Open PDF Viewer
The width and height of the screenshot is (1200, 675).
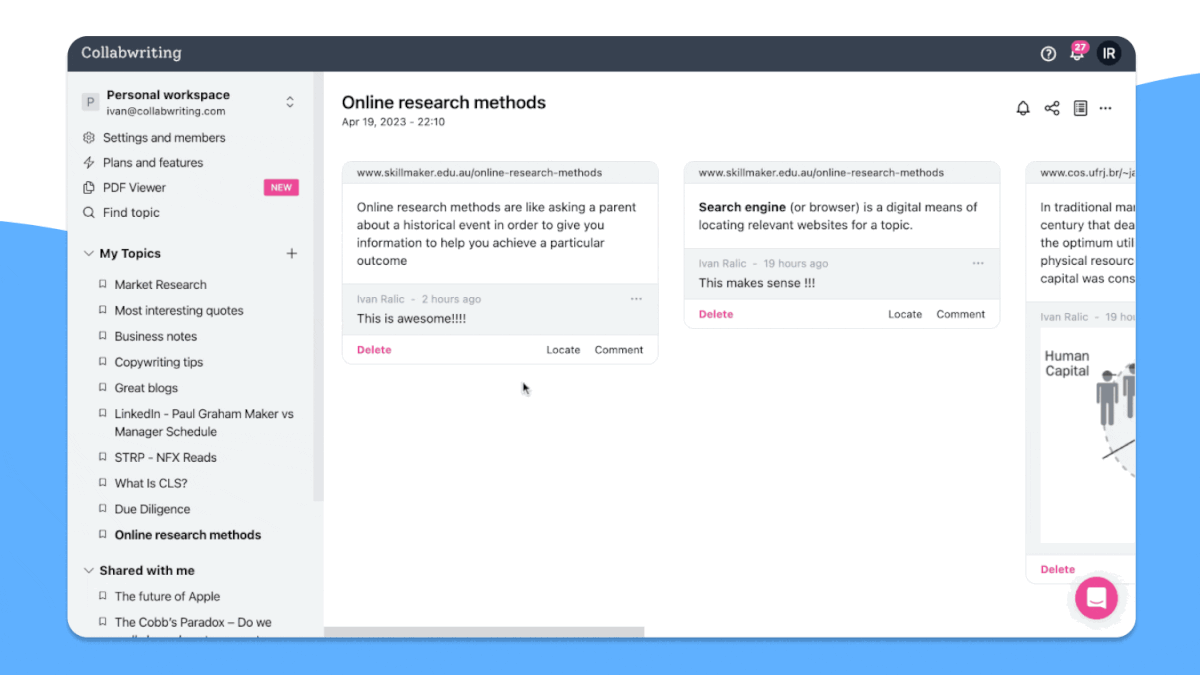tap(134, 188)
